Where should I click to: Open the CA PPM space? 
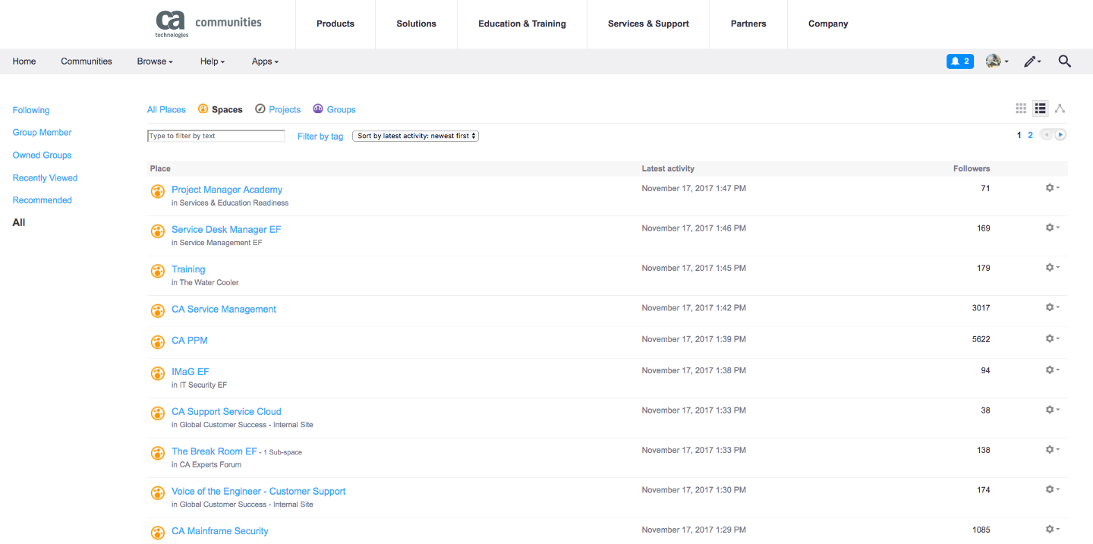[x=190, y=340]
